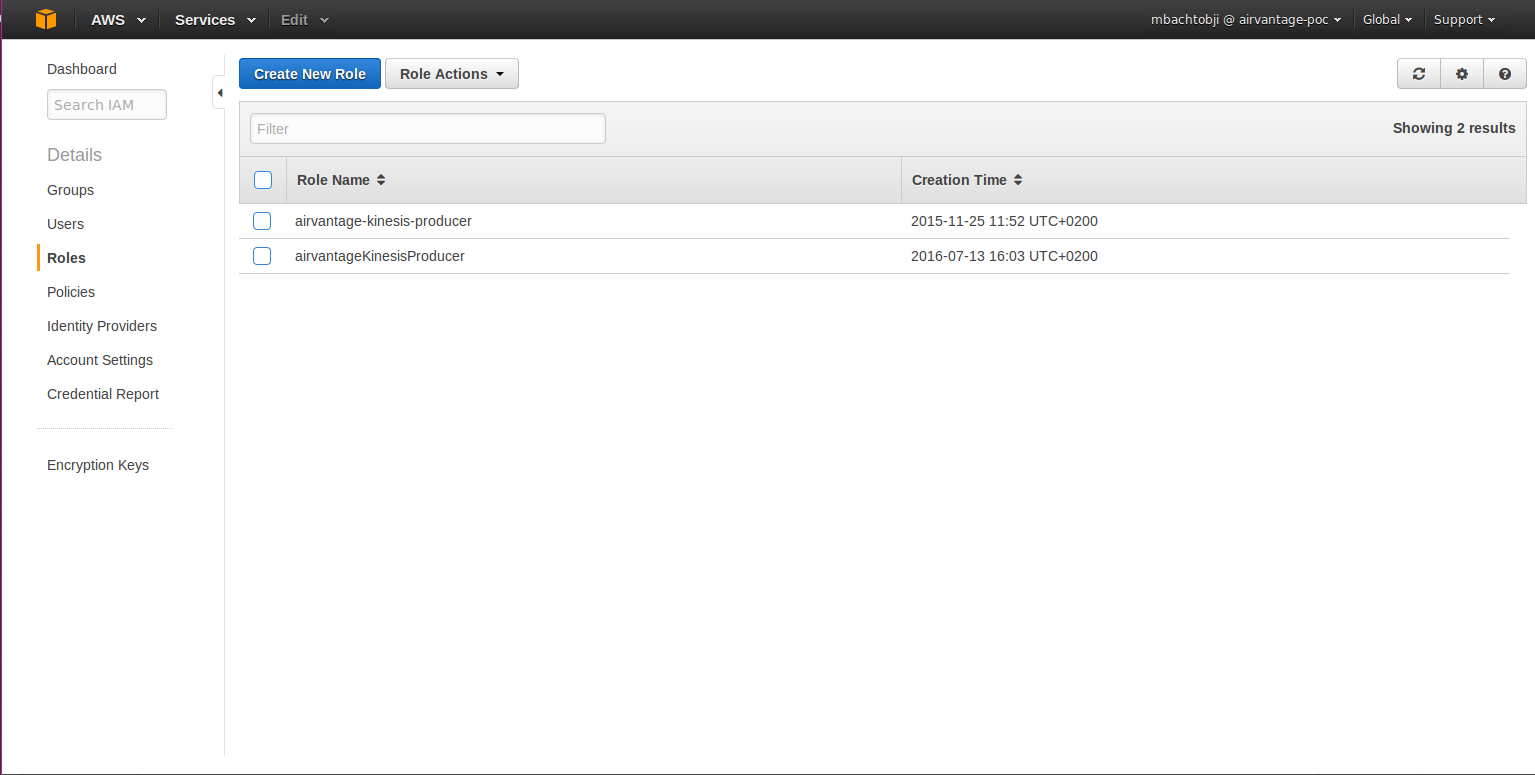Open the Role Actions dropdown

click(451, 74)
